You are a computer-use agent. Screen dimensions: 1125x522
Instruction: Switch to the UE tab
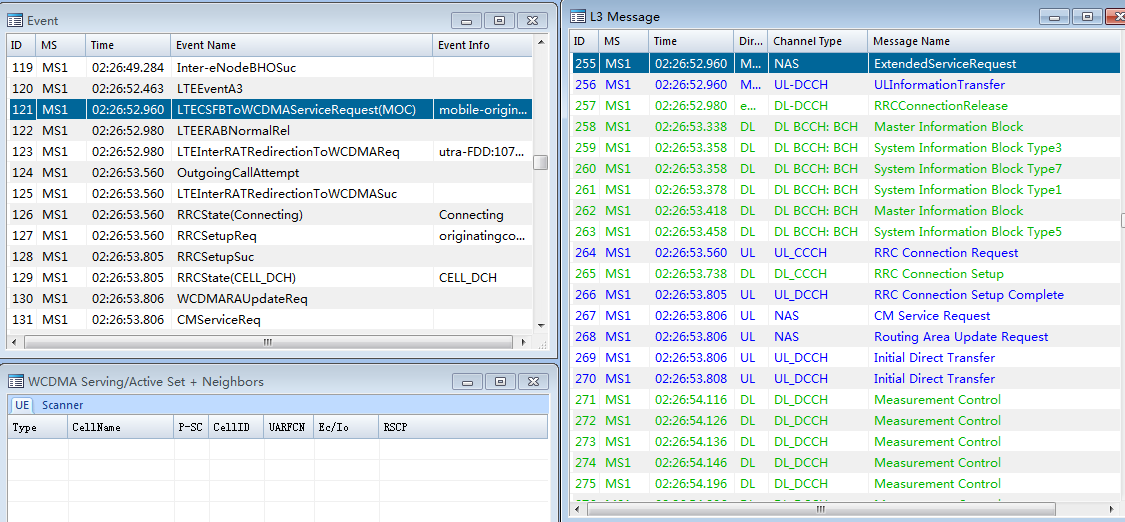(22, 405)
